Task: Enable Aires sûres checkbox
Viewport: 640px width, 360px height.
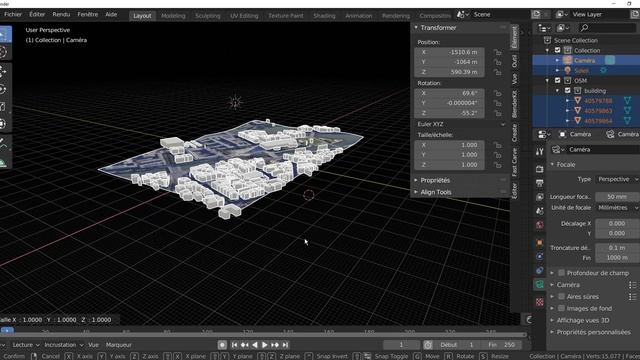Action: (x=562, y=296)
